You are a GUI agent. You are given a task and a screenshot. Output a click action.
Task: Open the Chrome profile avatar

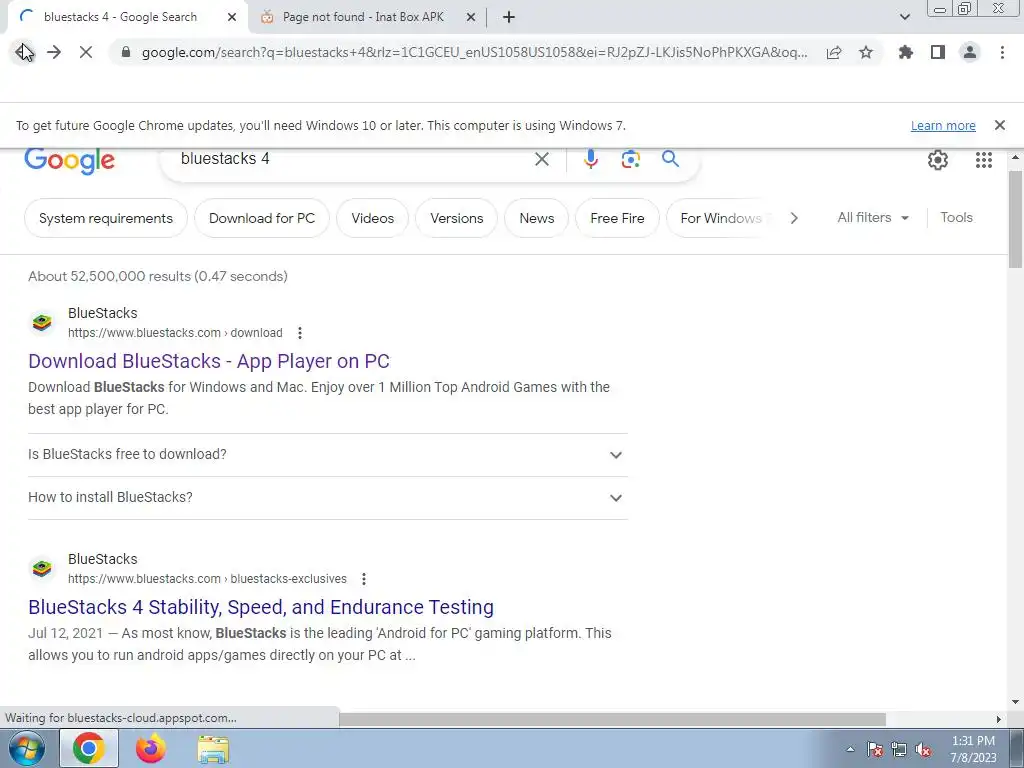click(970, 52)
